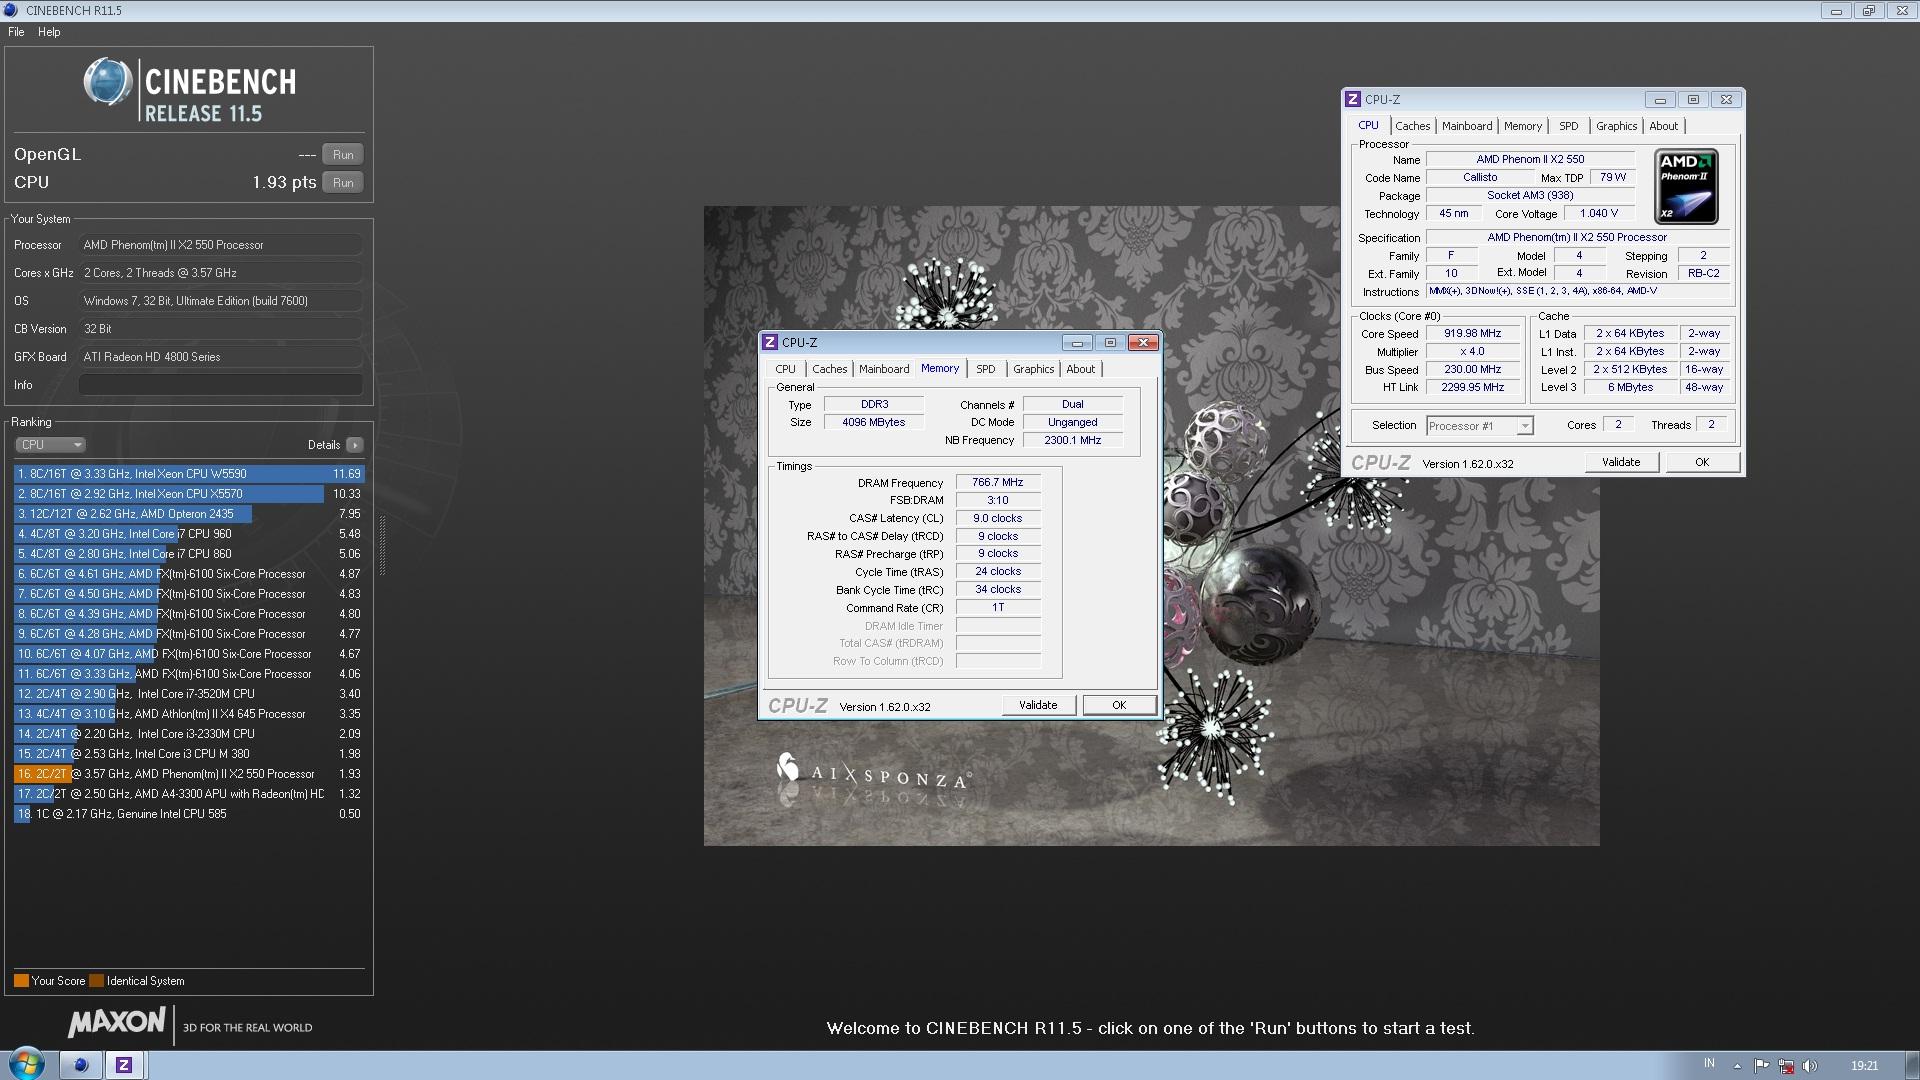Click the CPU-Z taskbar icon
The height and width of the screenshot is (1080, 1920).
(x=124, y=1065)
